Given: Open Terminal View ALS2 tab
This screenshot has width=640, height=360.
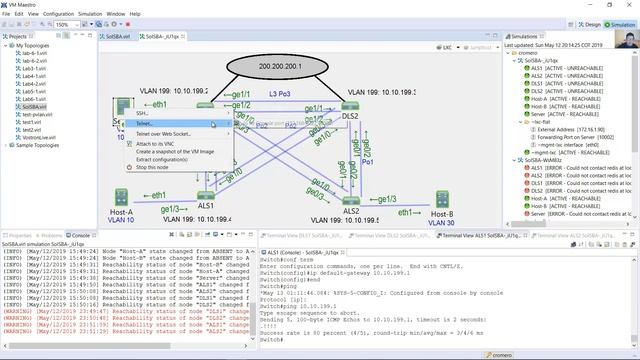Looking at the screenshot, I should coord(573,236).
